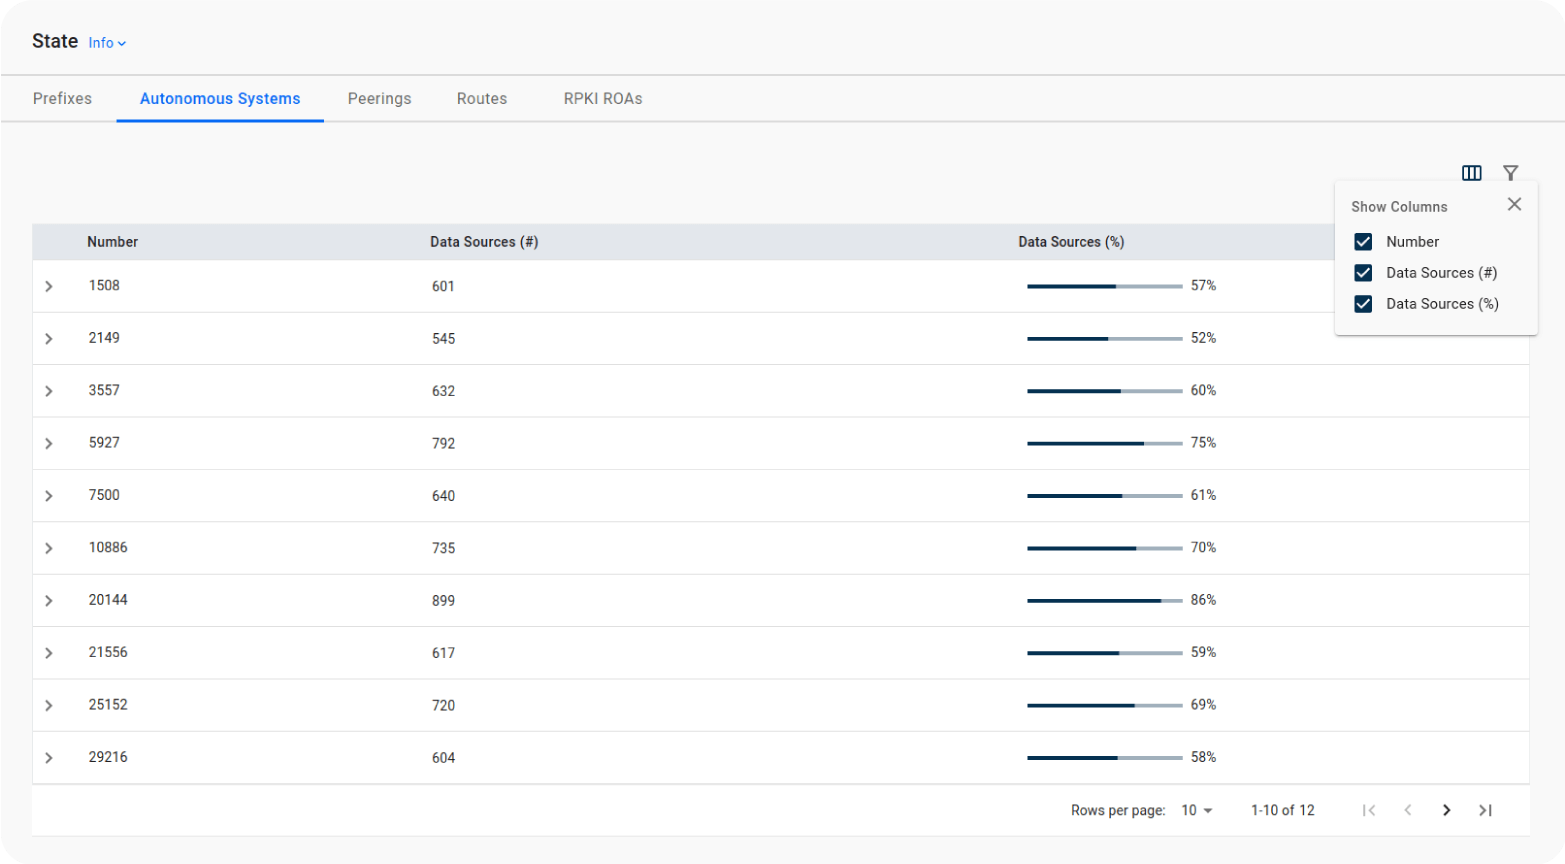Sort by the Number column header
This screenshot has width=1565, height=864.
(112, 242)
